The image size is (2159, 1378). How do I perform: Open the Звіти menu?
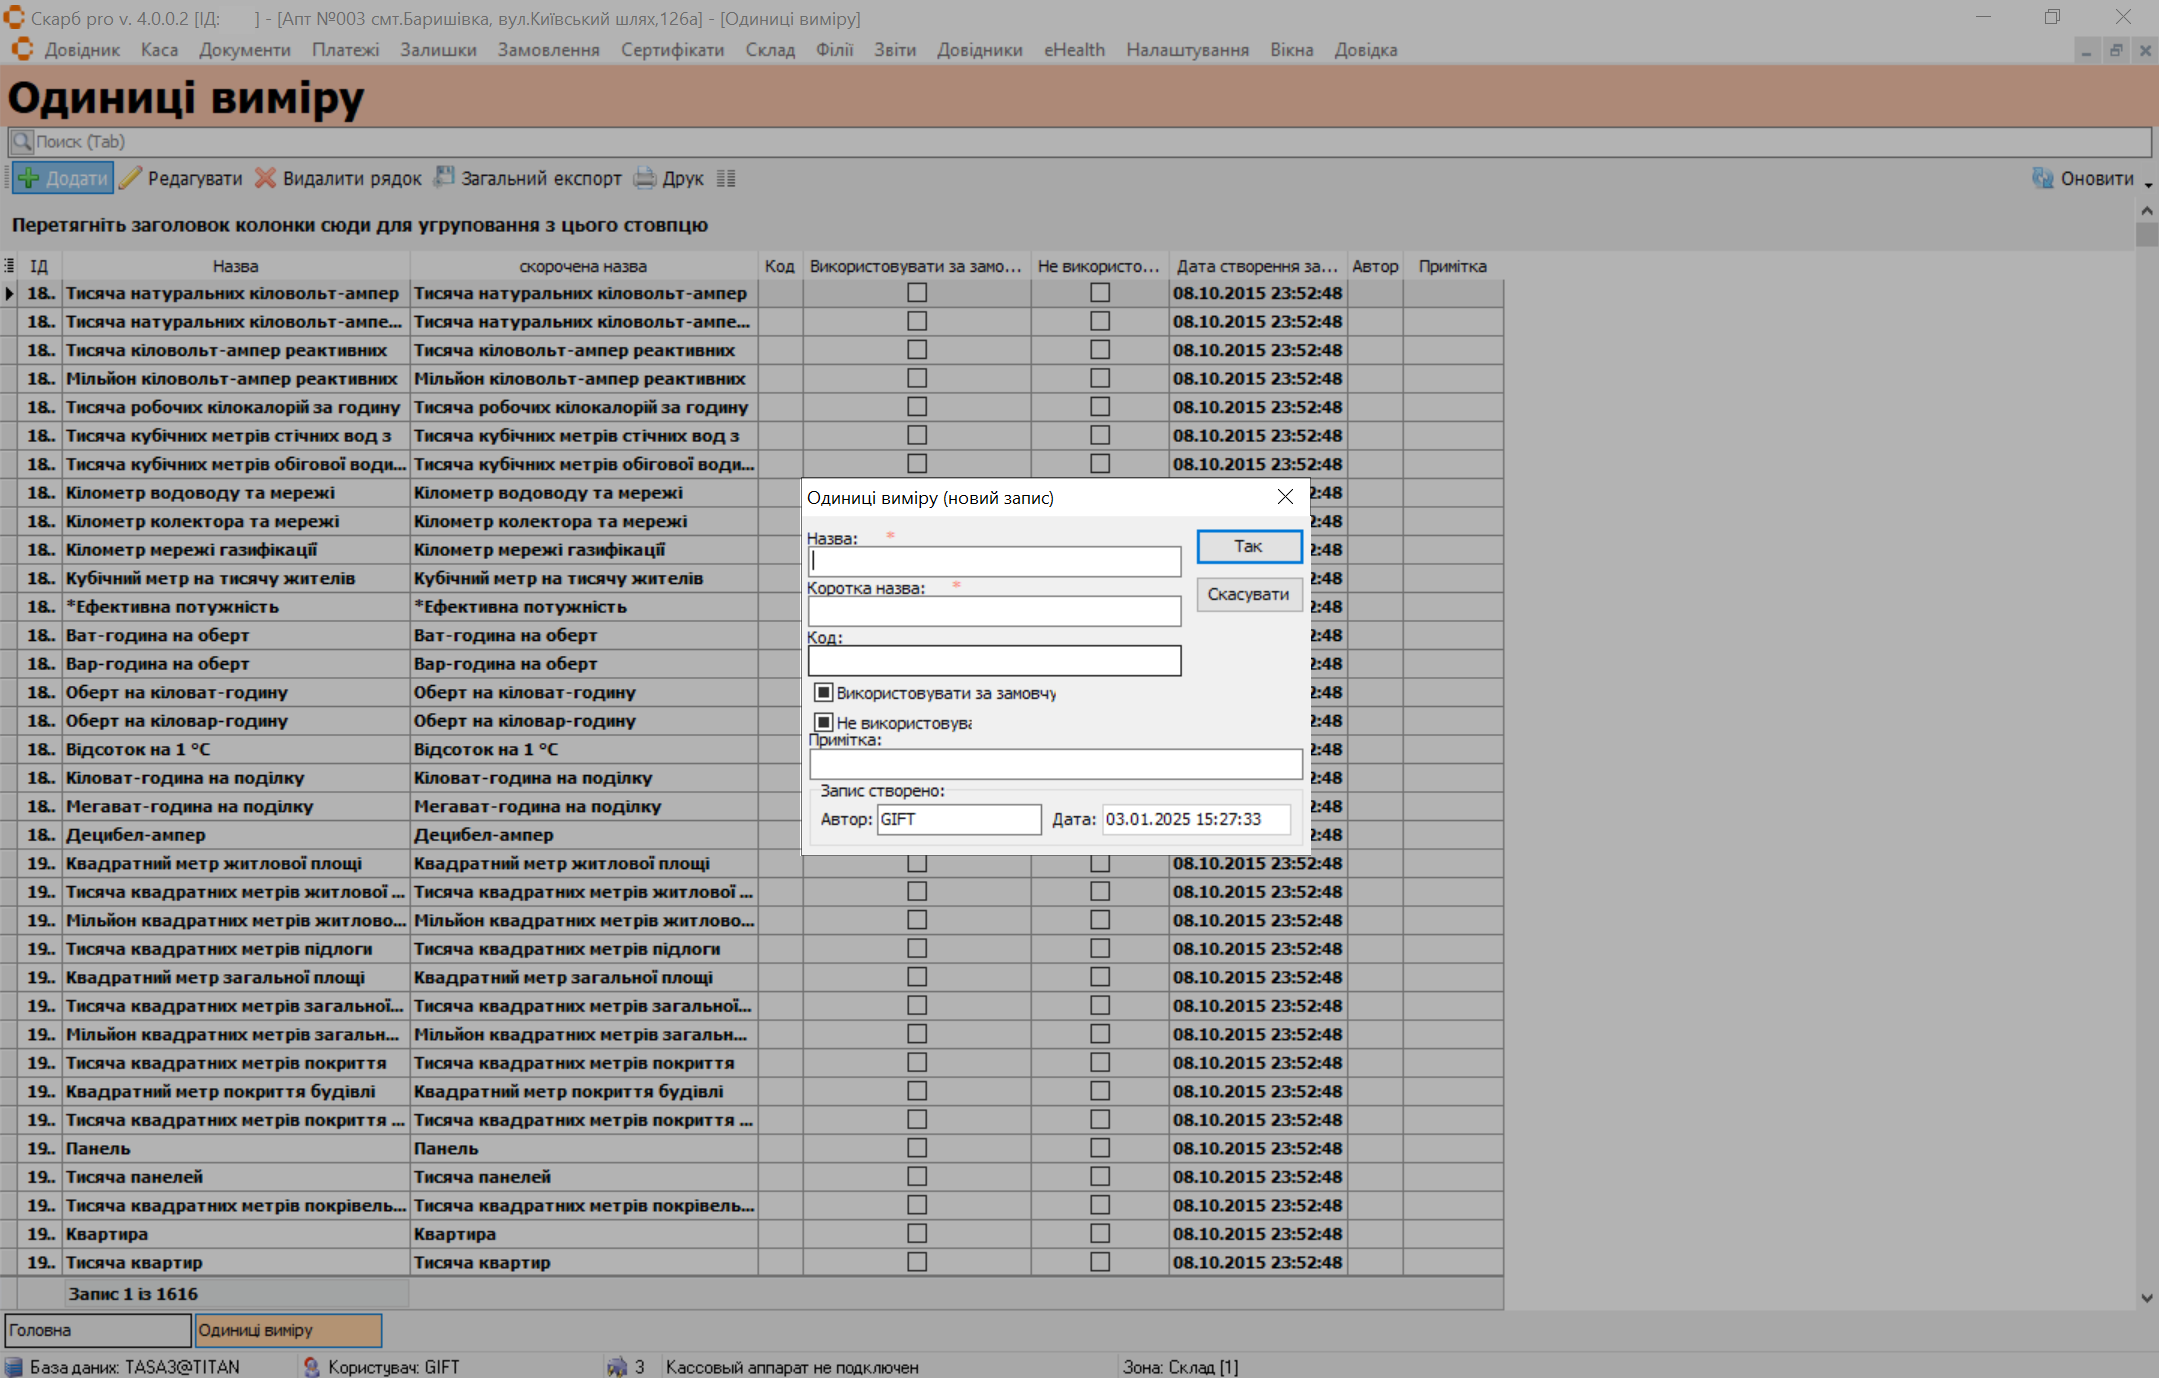pyautogui.click(x=894, y=50)
